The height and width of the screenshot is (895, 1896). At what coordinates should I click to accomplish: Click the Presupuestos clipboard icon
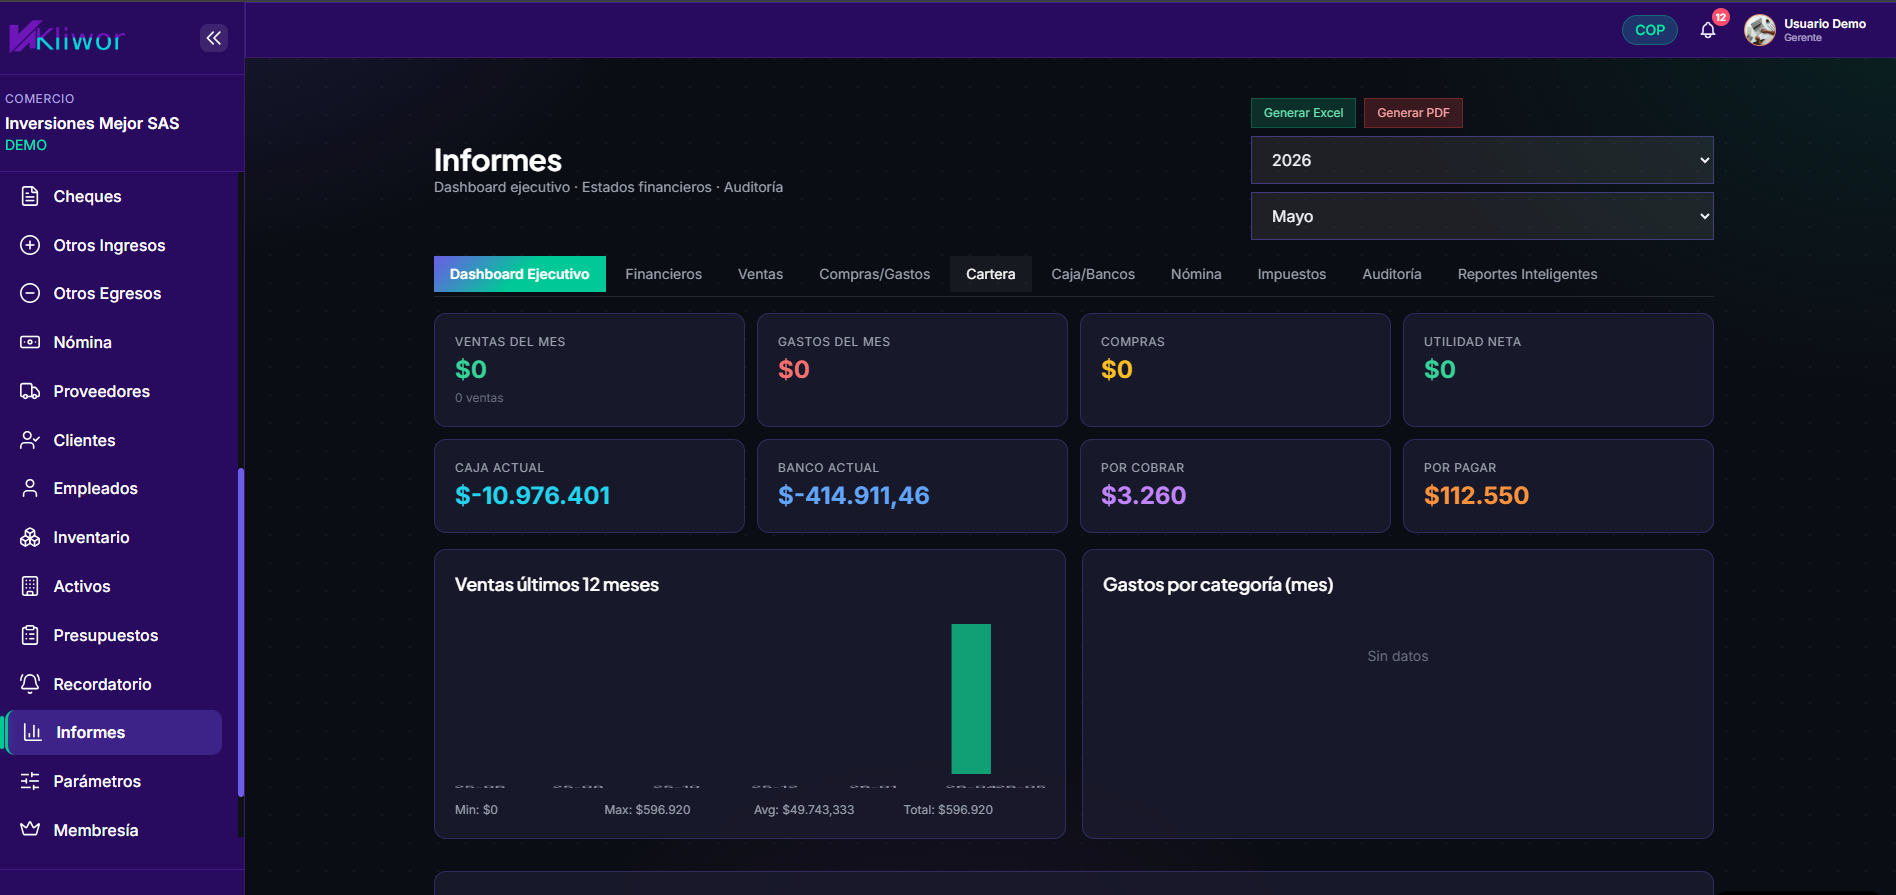tap(30, 635)
